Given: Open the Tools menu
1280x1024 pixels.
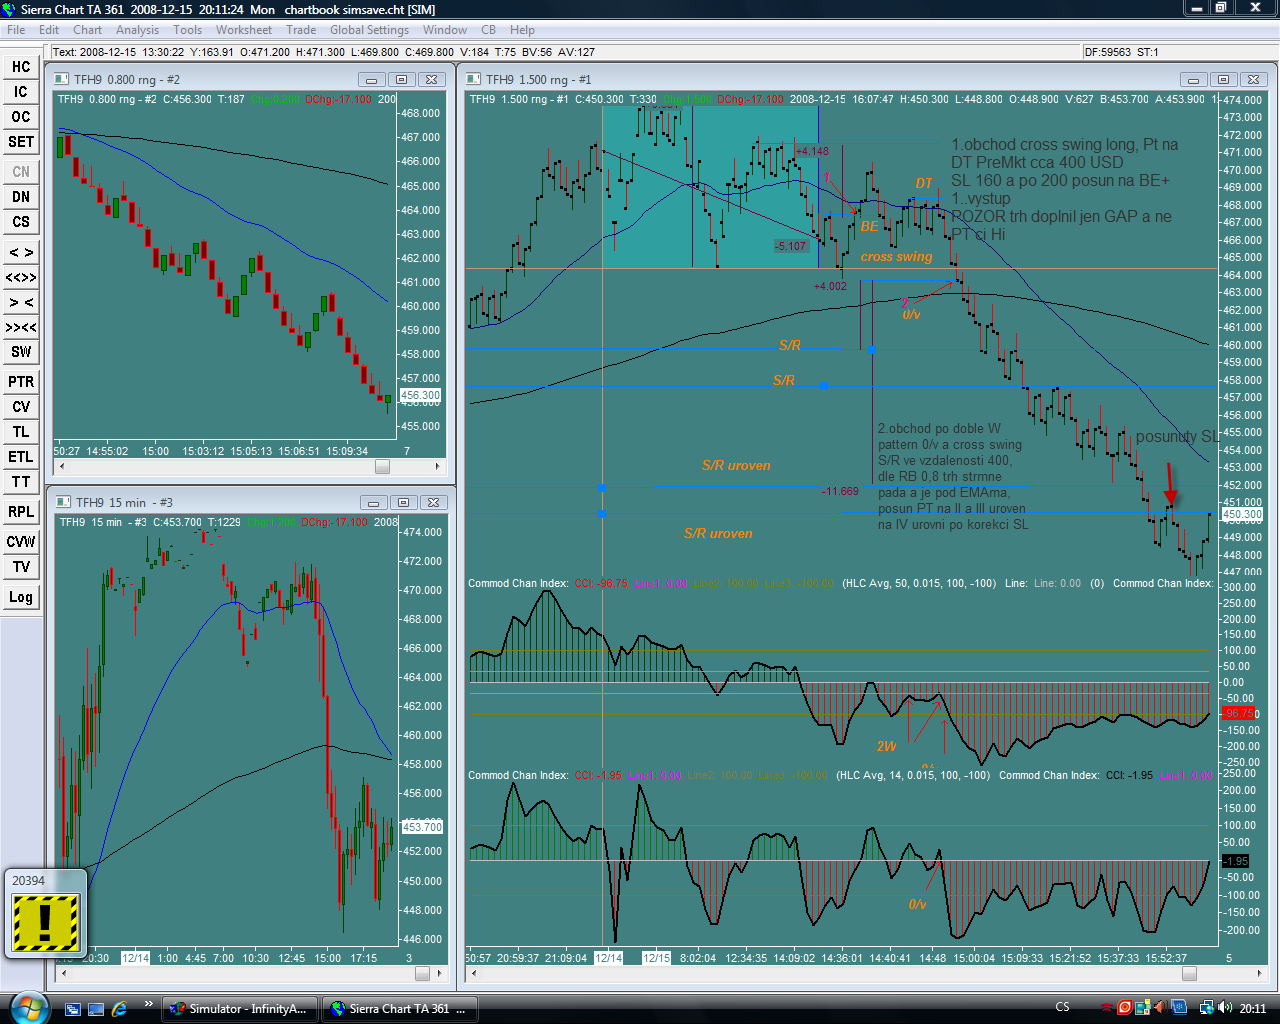Looking at the screenshot, I should (188, 30).
